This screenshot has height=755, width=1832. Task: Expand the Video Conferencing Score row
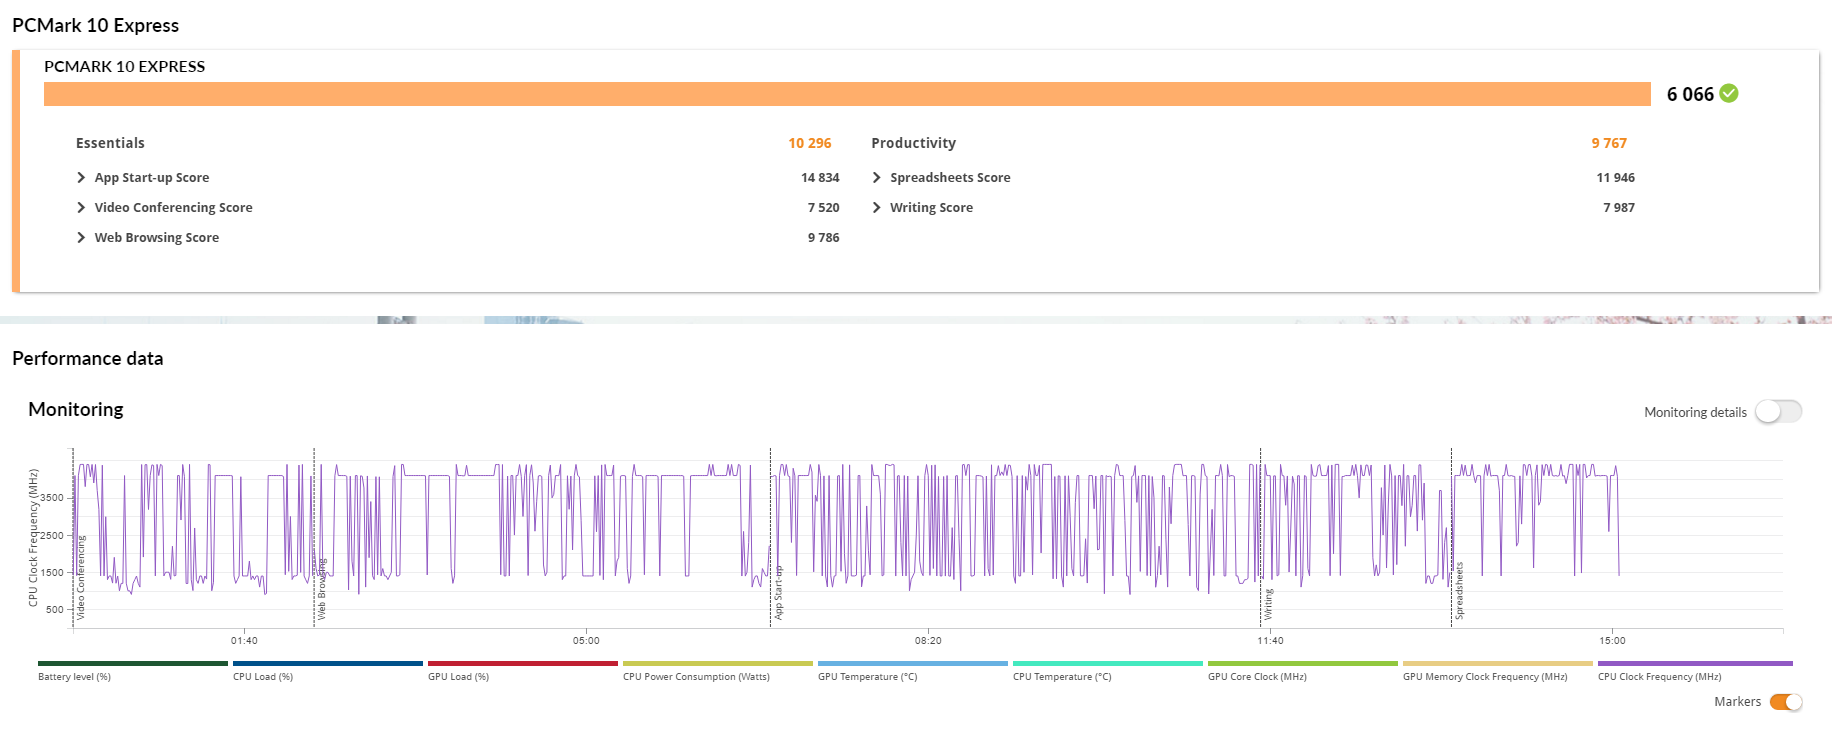[81, 208]
